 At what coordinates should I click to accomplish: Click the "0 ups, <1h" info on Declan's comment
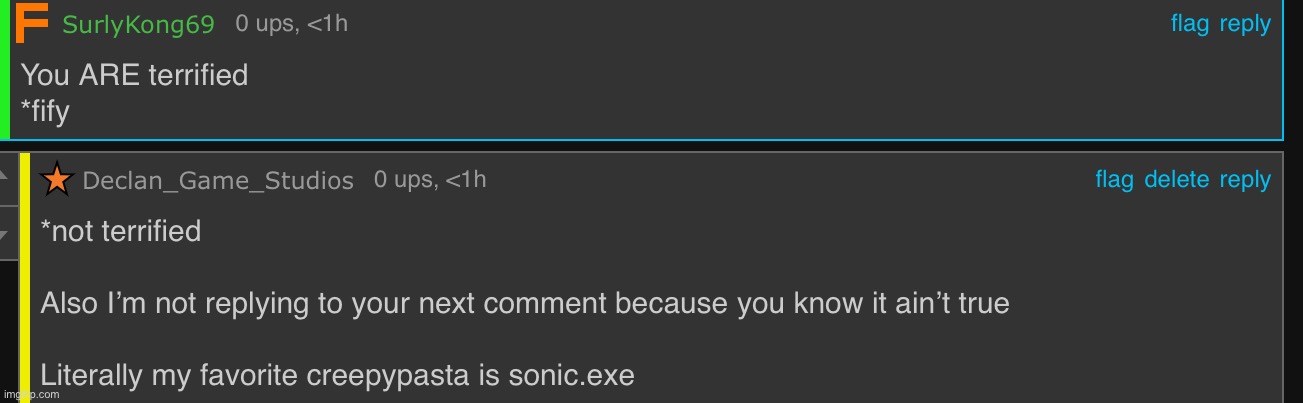tap(430, 180)
